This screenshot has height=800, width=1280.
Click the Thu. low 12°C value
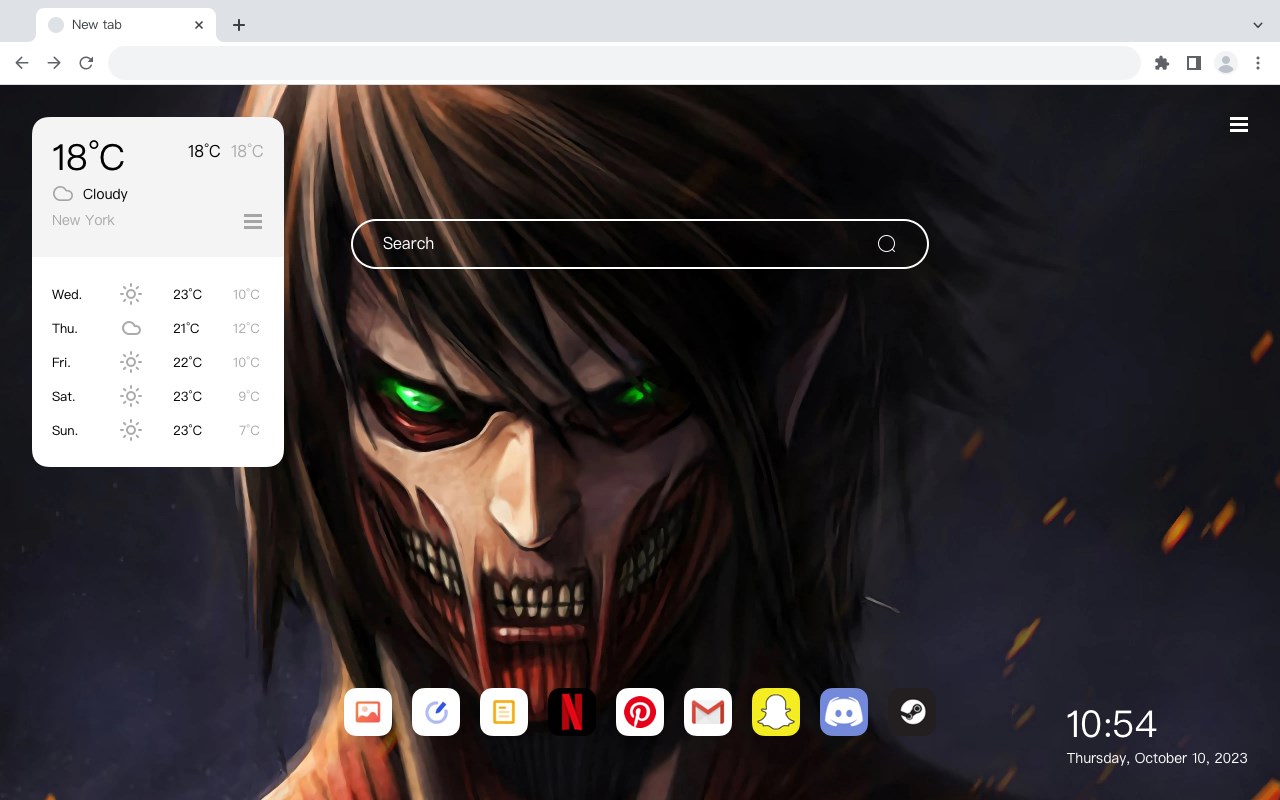(246, 328)
